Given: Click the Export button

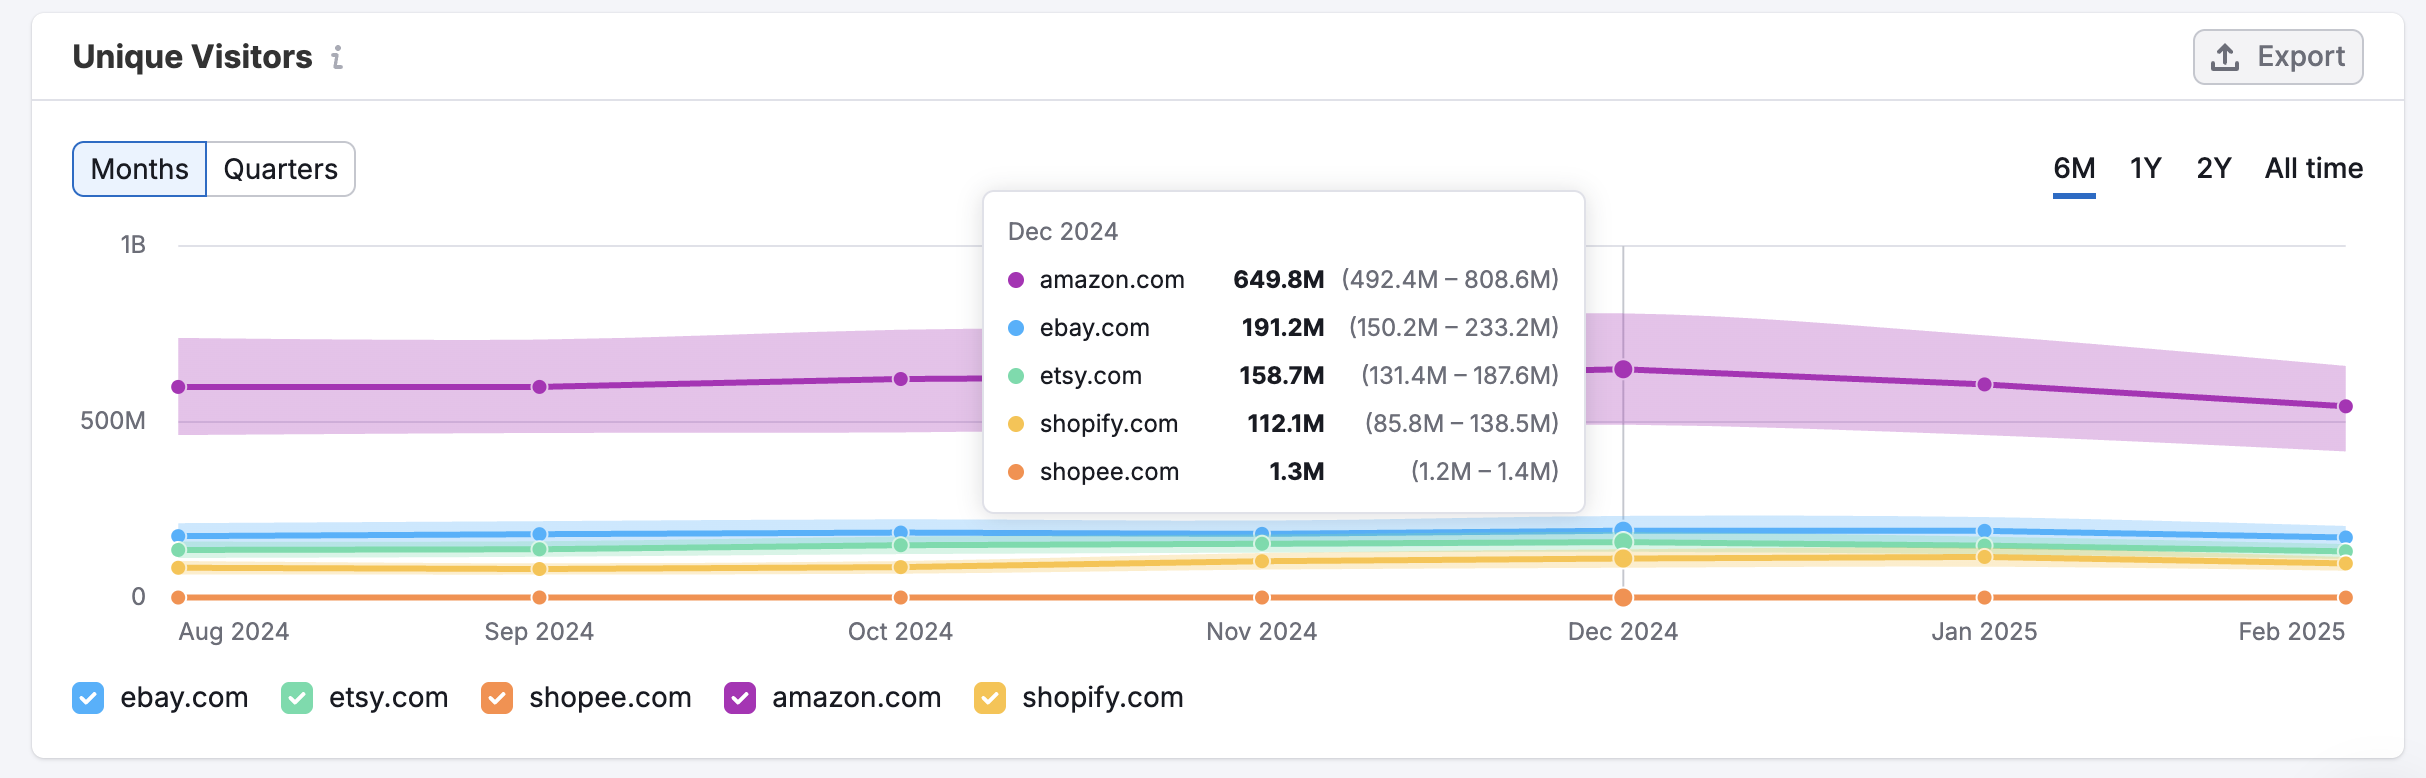Looking at the screenshot, I should pos(2277,57).
